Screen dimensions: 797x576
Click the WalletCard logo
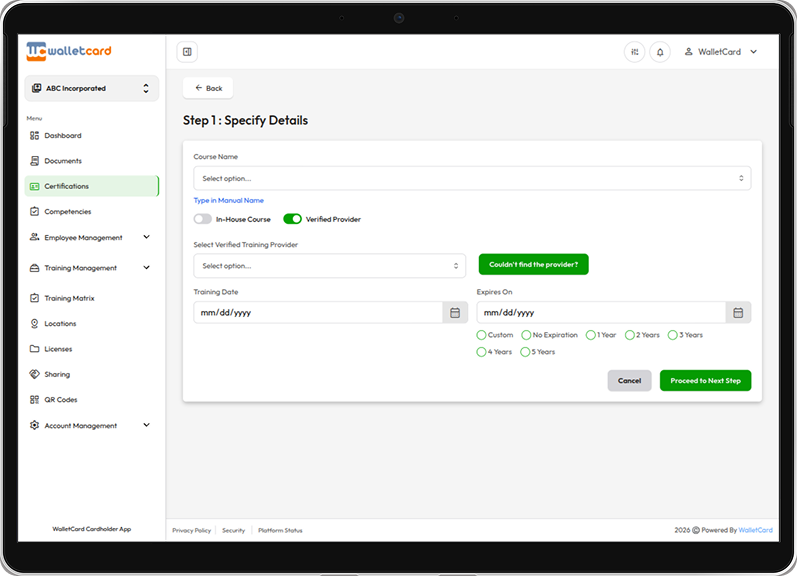point(69,51)
